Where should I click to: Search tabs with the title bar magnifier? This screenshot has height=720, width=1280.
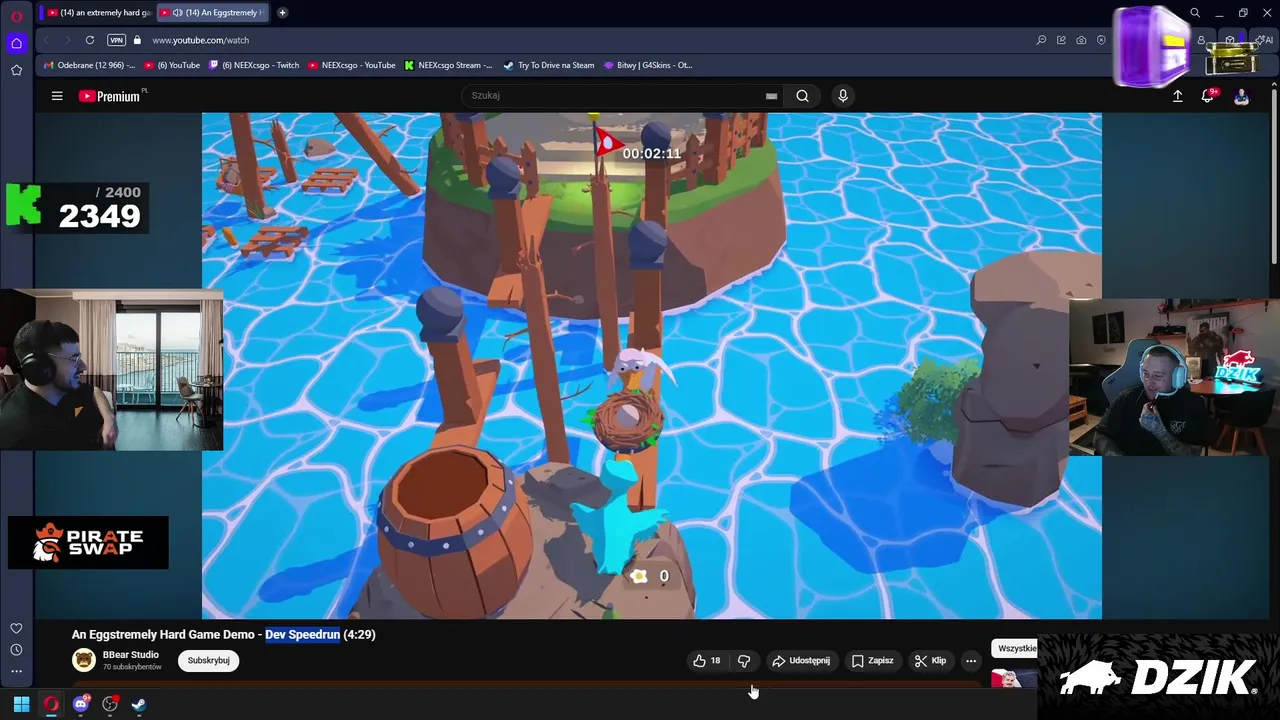(x=1194, y=12)
